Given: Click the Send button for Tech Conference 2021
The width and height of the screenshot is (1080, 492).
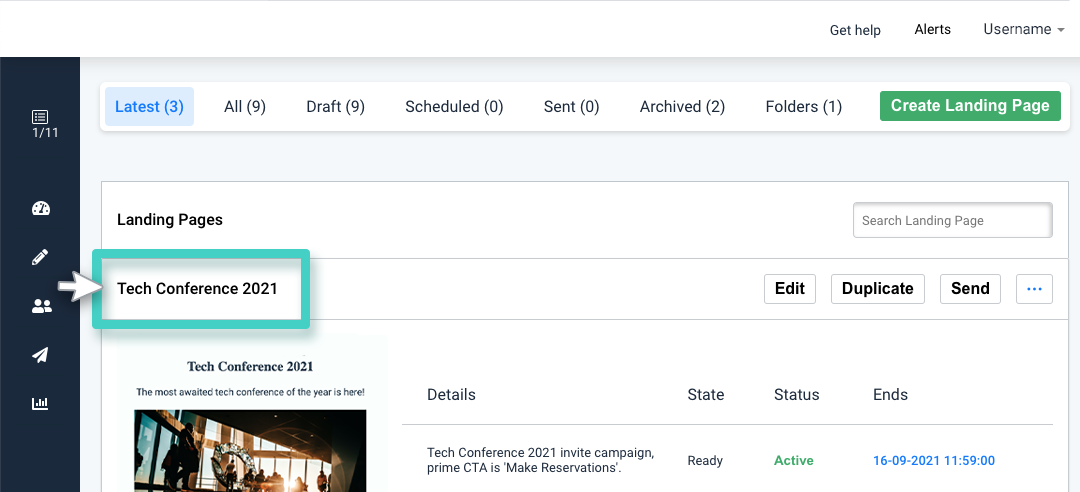Looking at the screenshot, I should (970, 289).
